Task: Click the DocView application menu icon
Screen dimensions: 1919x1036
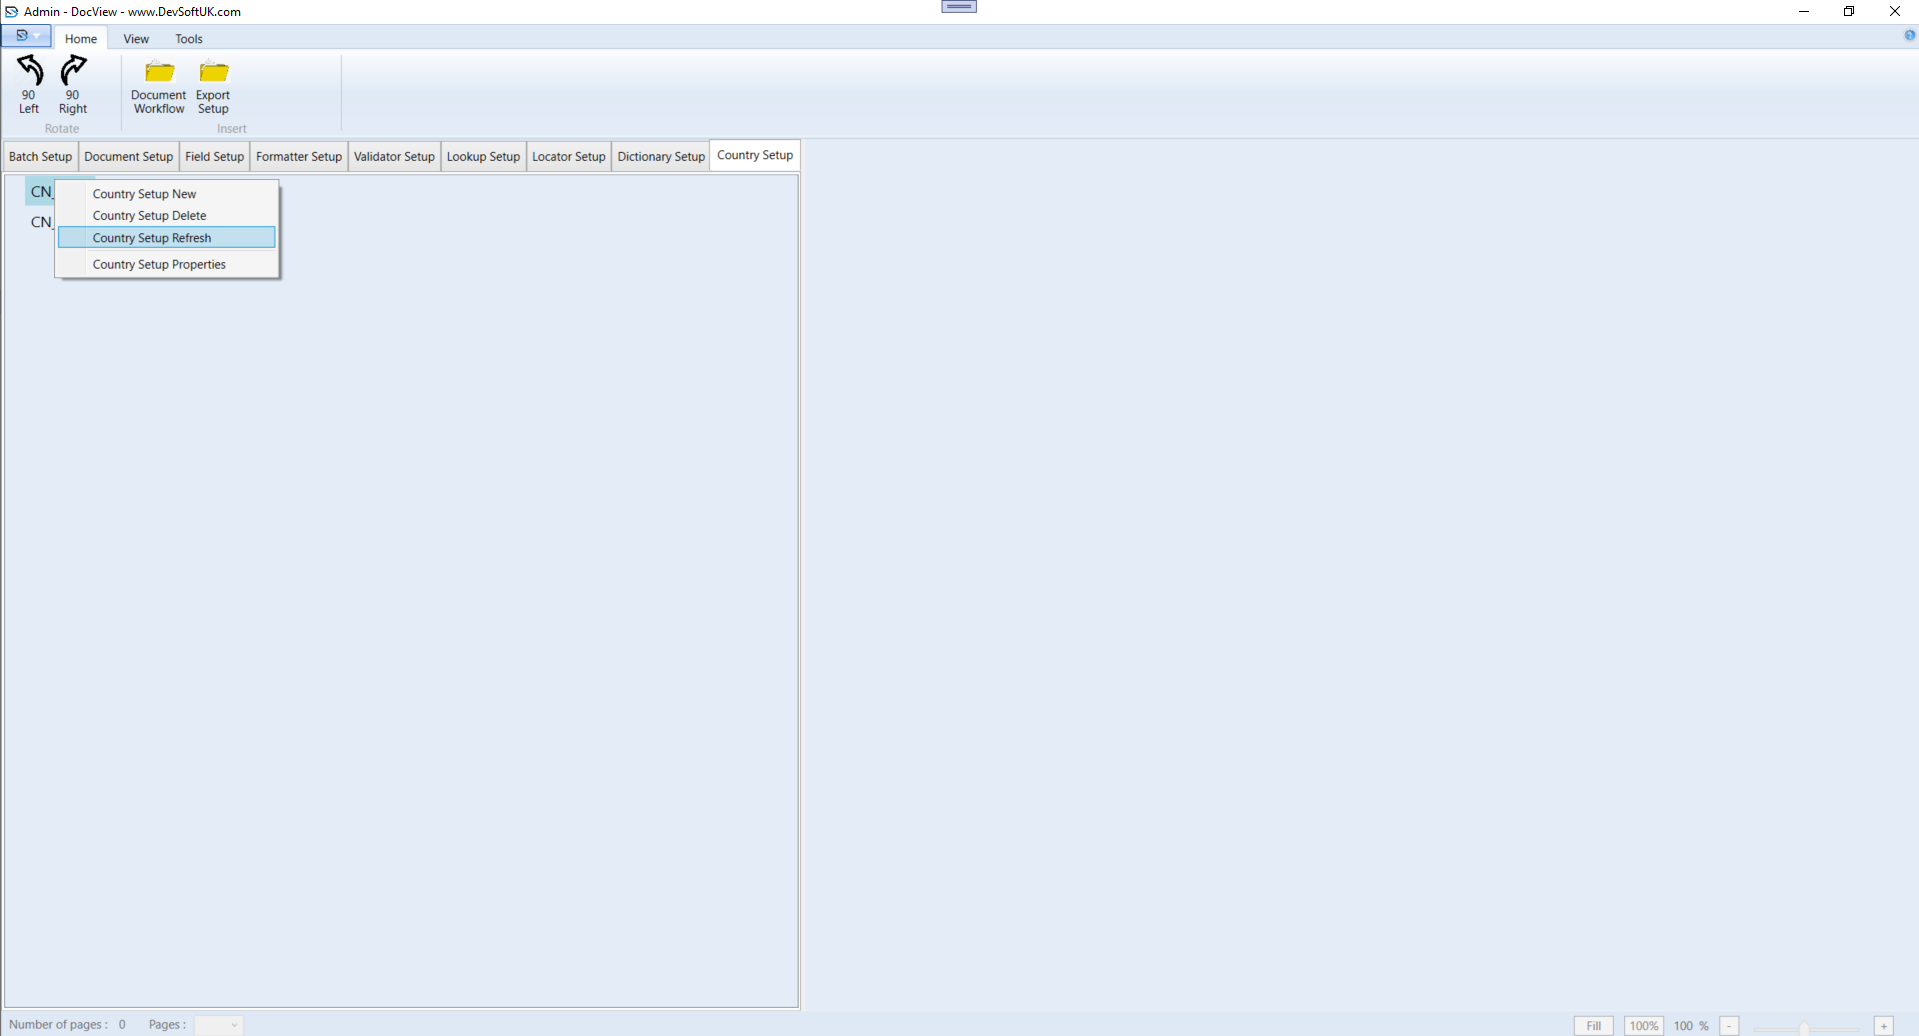Action: (x=19, y=35)
